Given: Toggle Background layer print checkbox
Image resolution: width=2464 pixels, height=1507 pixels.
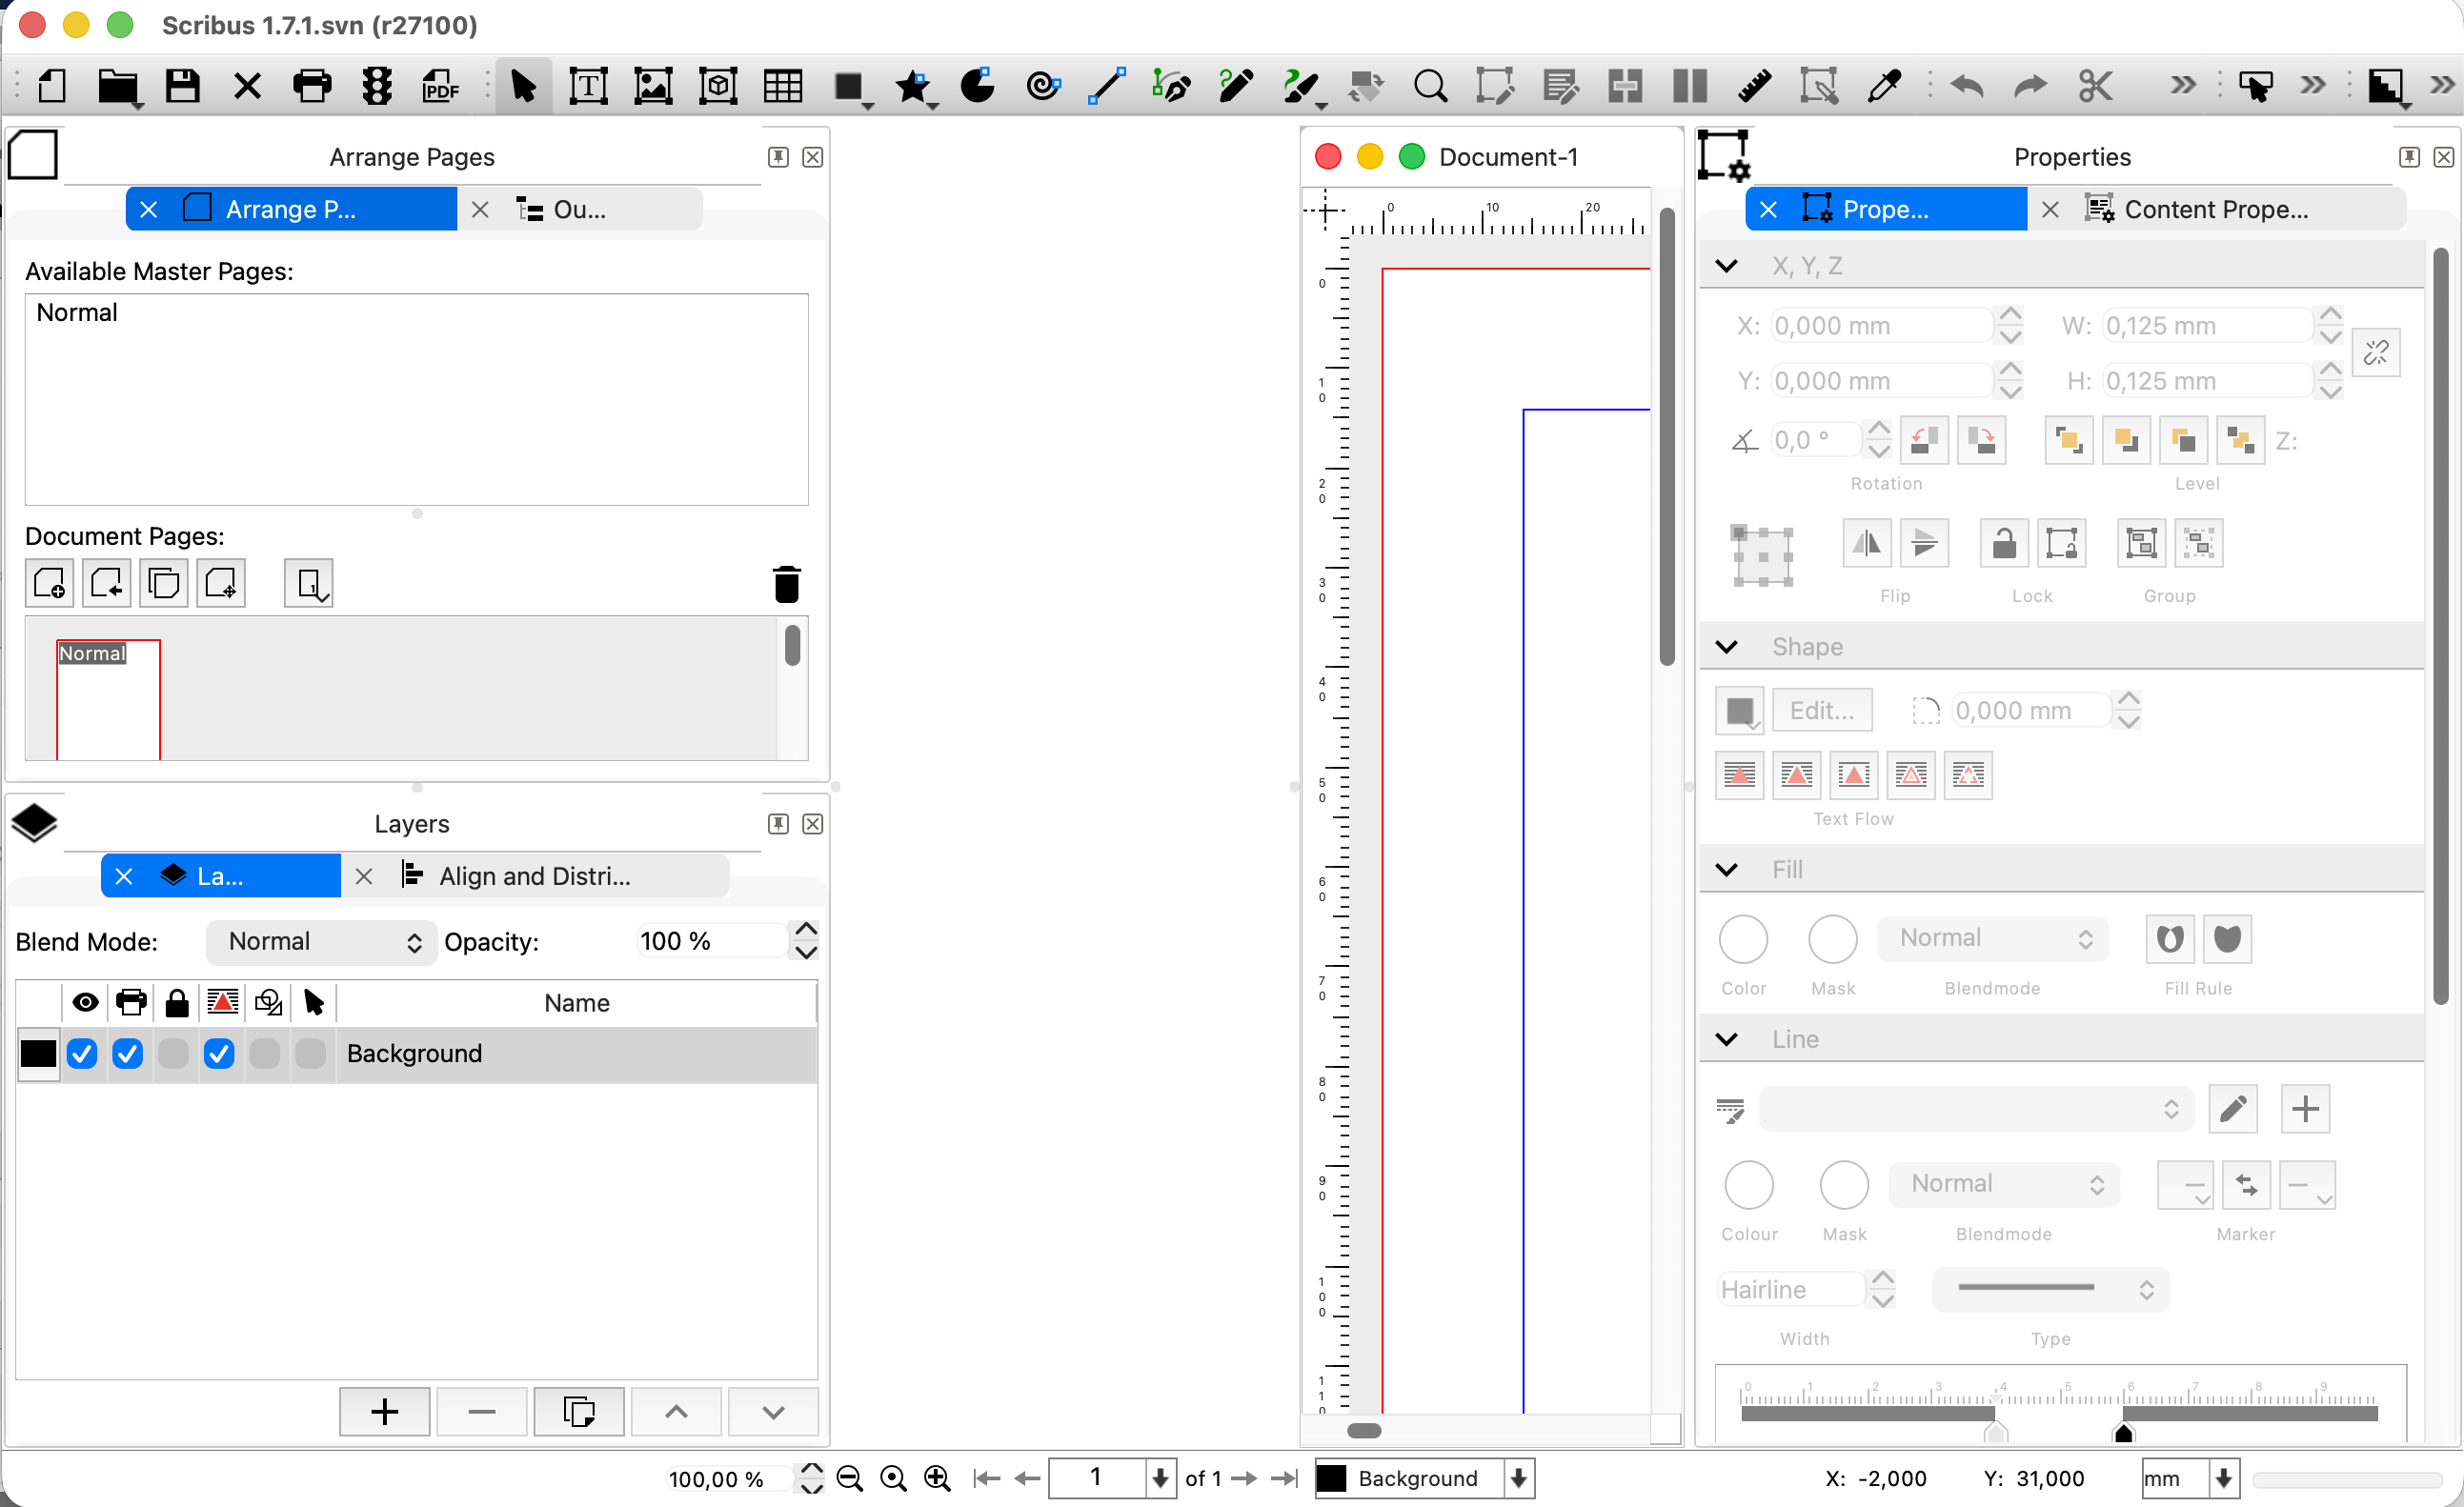Looking at the screenshot, I should [128, 1054].
